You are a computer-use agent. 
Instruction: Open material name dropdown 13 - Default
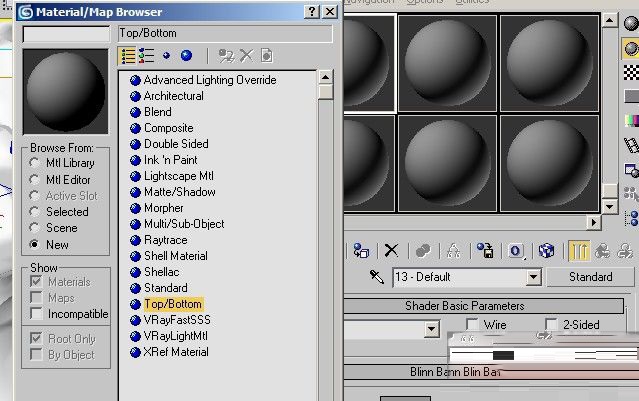pyautogui.click(x=533, y=277)
